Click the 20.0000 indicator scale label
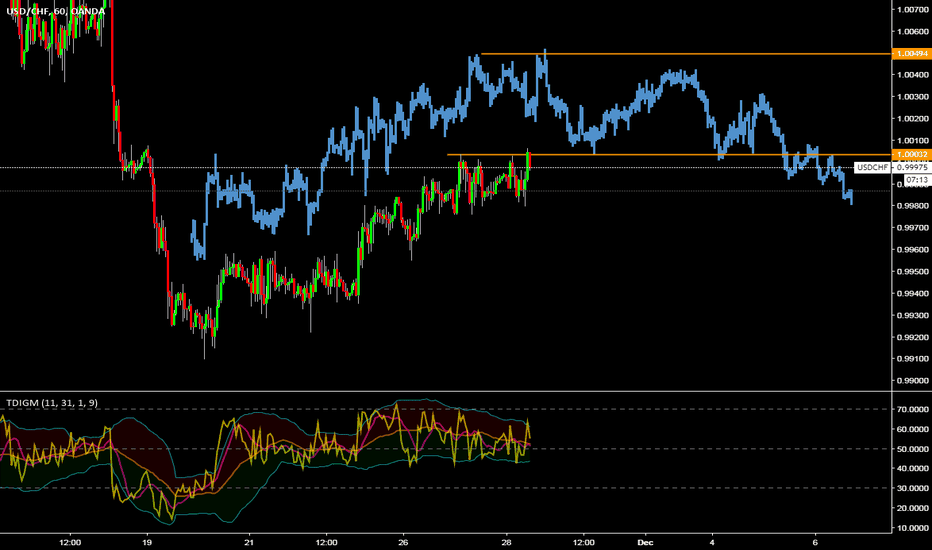This screenshot has height=550, width=932. click(x=913, y=508)
